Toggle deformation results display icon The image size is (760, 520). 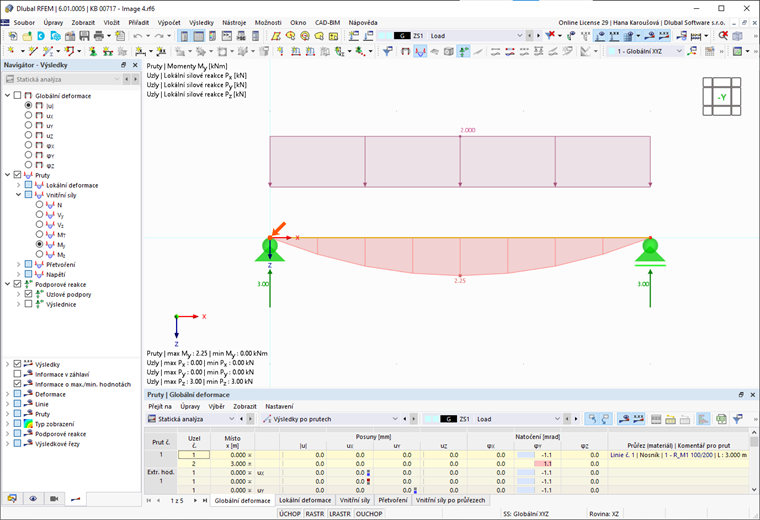pos(406,51)
